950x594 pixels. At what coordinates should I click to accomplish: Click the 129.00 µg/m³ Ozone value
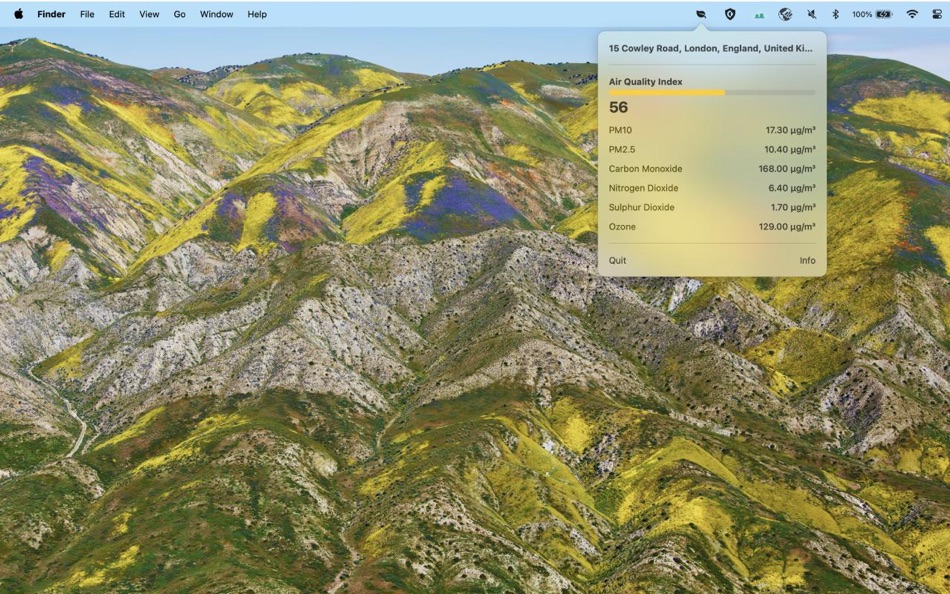point(787,227)
